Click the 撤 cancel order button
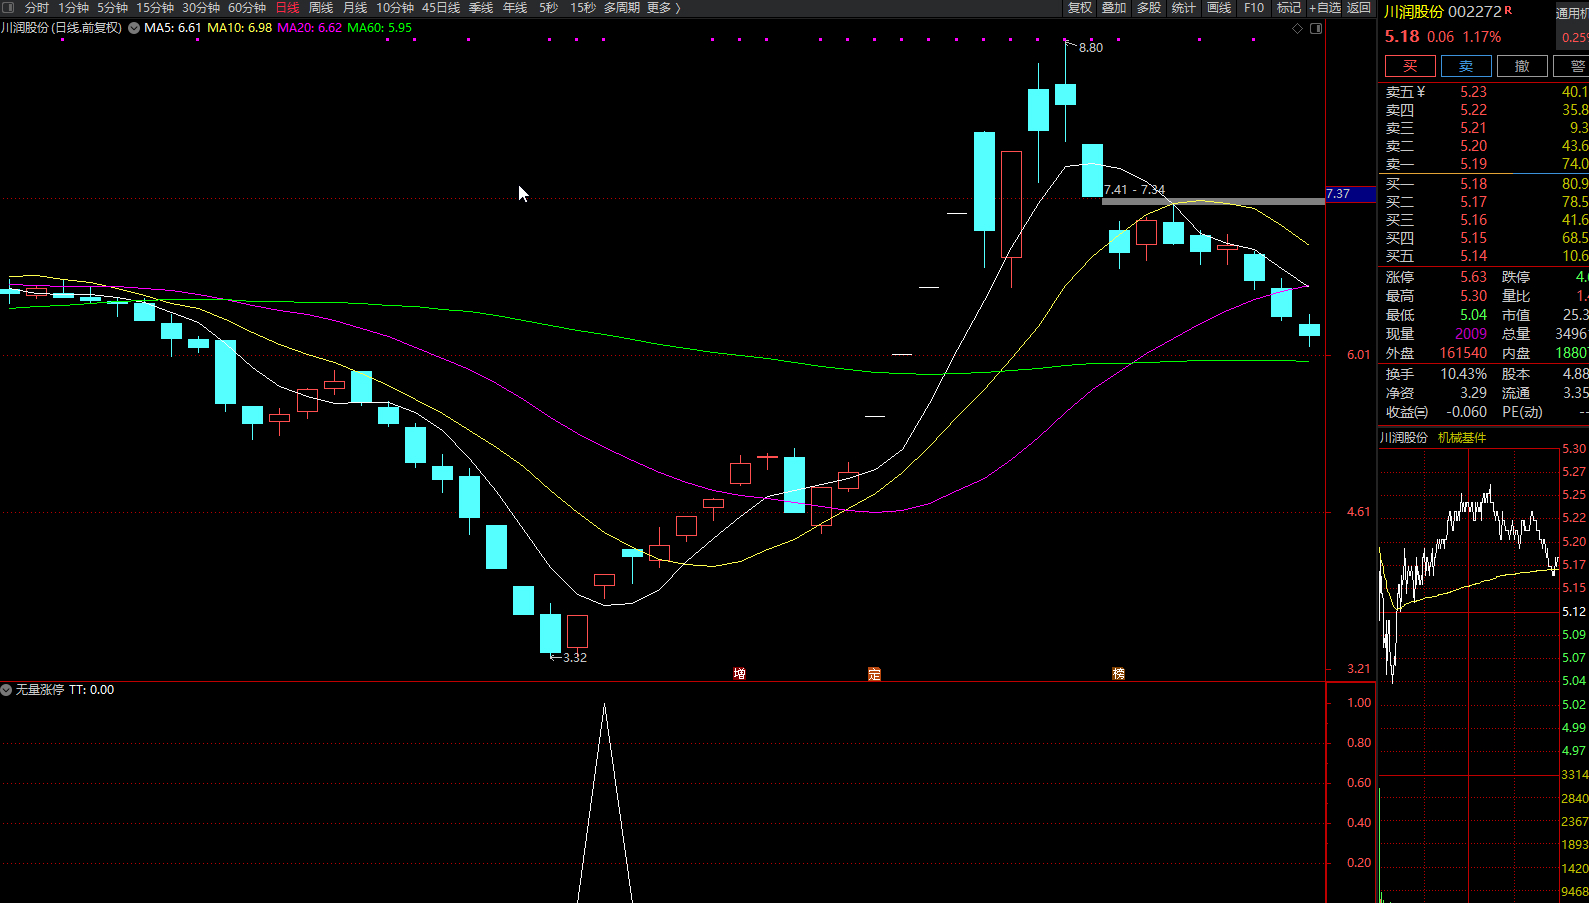 1522,66
